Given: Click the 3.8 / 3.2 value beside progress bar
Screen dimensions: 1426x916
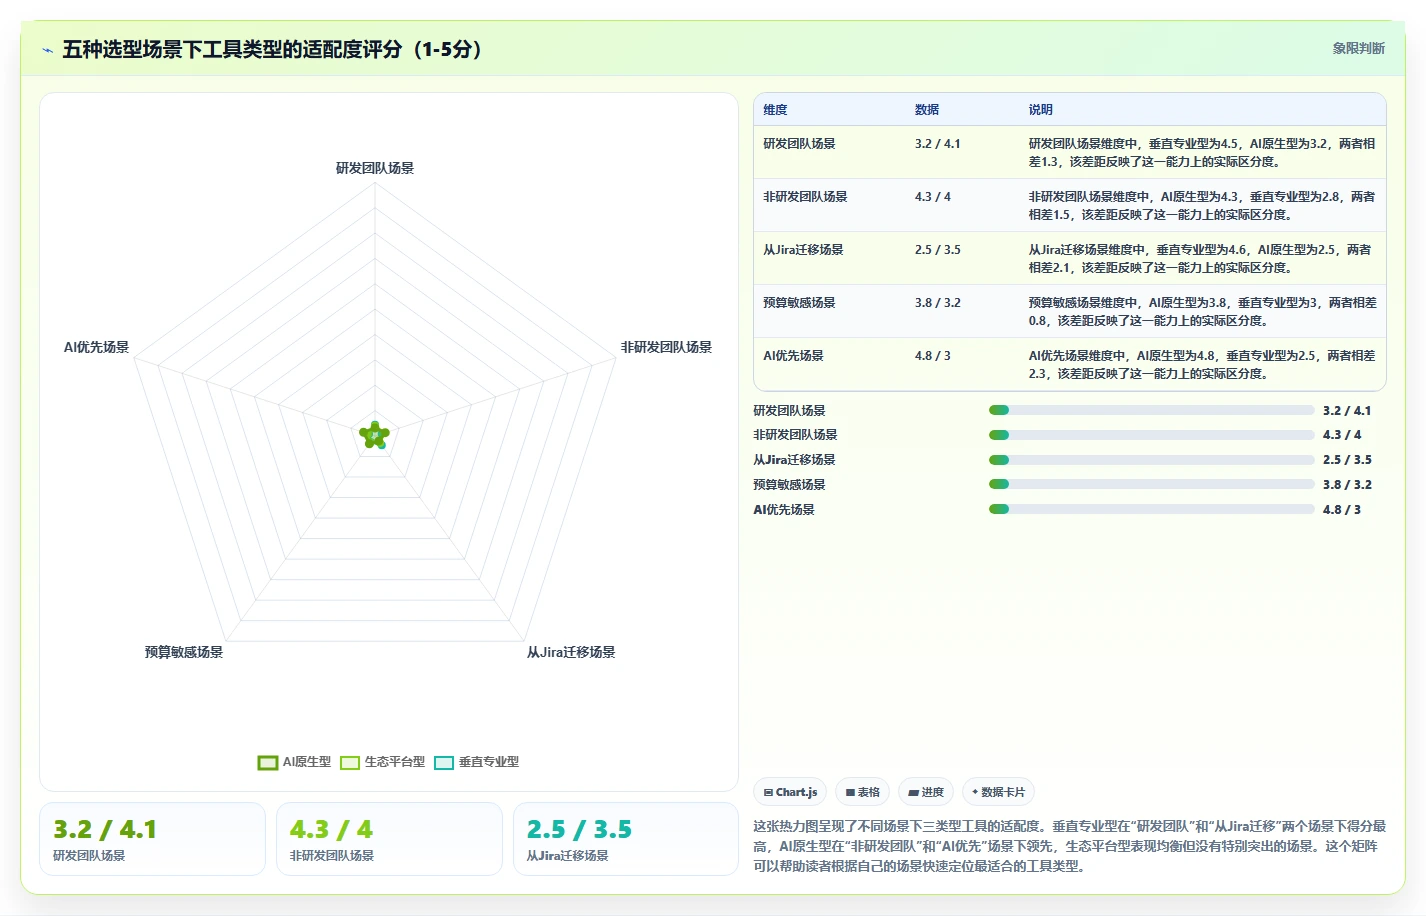Looking at the screenshot, I should tap(1347, 485).
